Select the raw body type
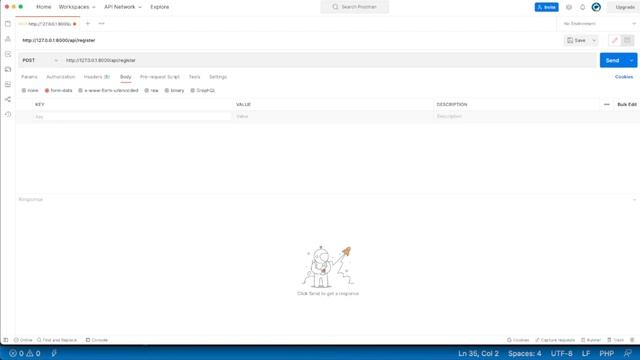640x360 pixels. (151, 90)
